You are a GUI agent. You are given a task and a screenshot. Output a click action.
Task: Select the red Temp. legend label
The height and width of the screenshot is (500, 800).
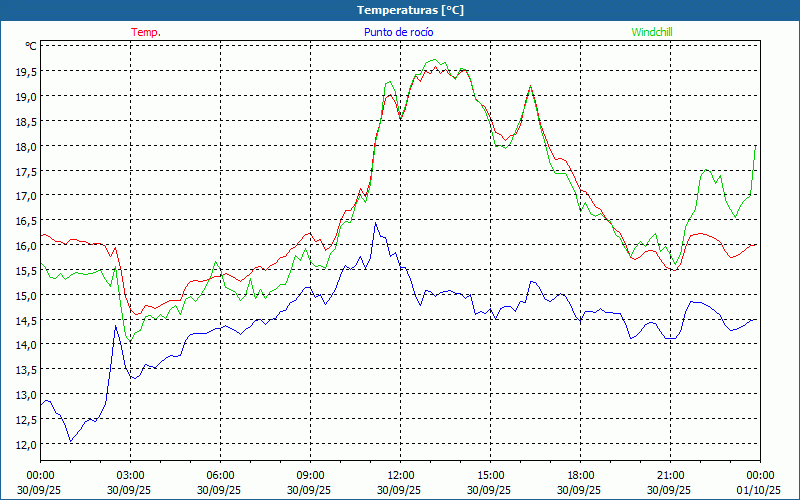click(x=146, y=32)
